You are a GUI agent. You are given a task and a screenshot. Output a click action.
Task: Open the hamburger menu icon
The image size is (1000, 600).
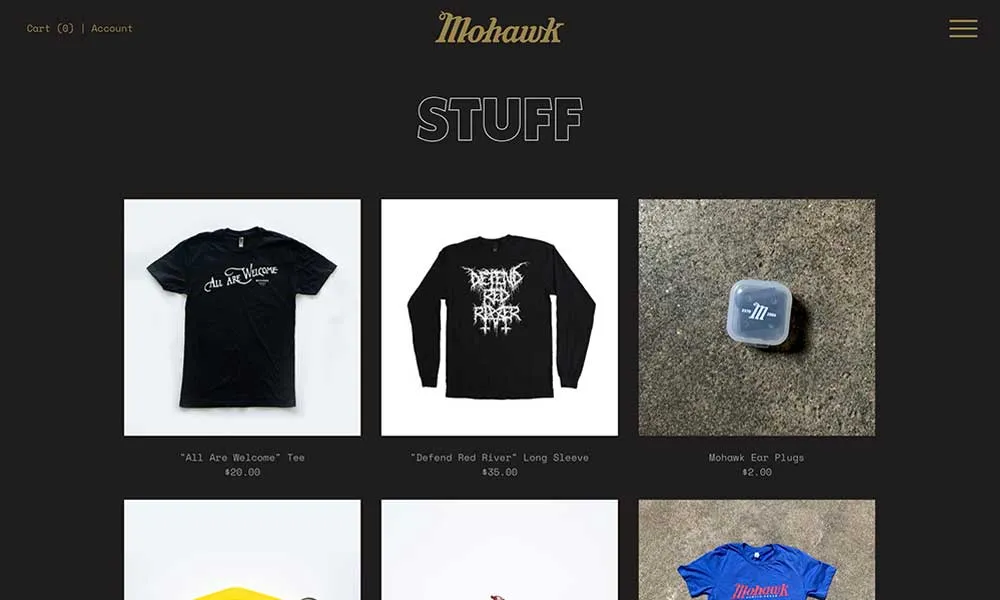click(x=963, y=28)
